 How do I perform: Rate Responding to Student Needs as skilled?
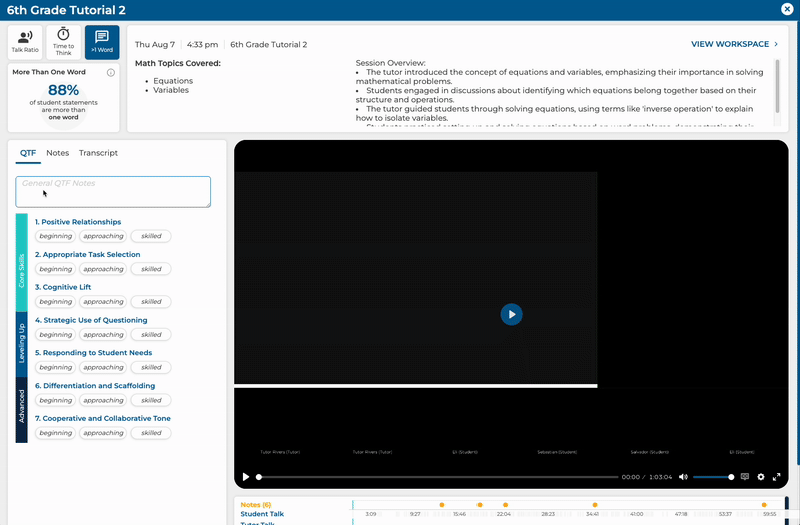tap(151, 367)
